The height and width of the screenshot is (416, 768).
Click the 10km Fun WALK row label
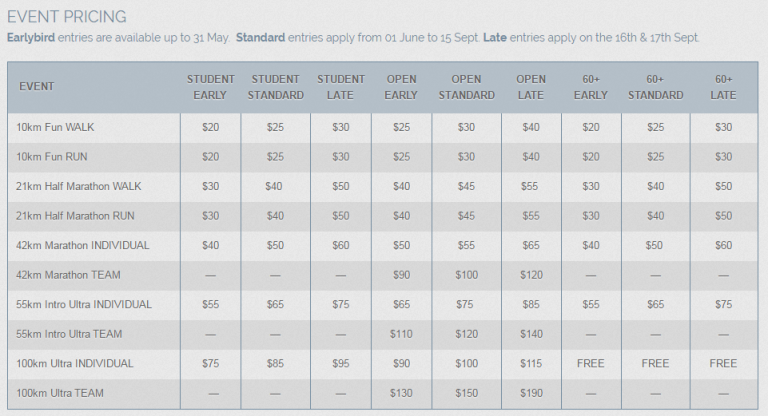coord(55,127)
